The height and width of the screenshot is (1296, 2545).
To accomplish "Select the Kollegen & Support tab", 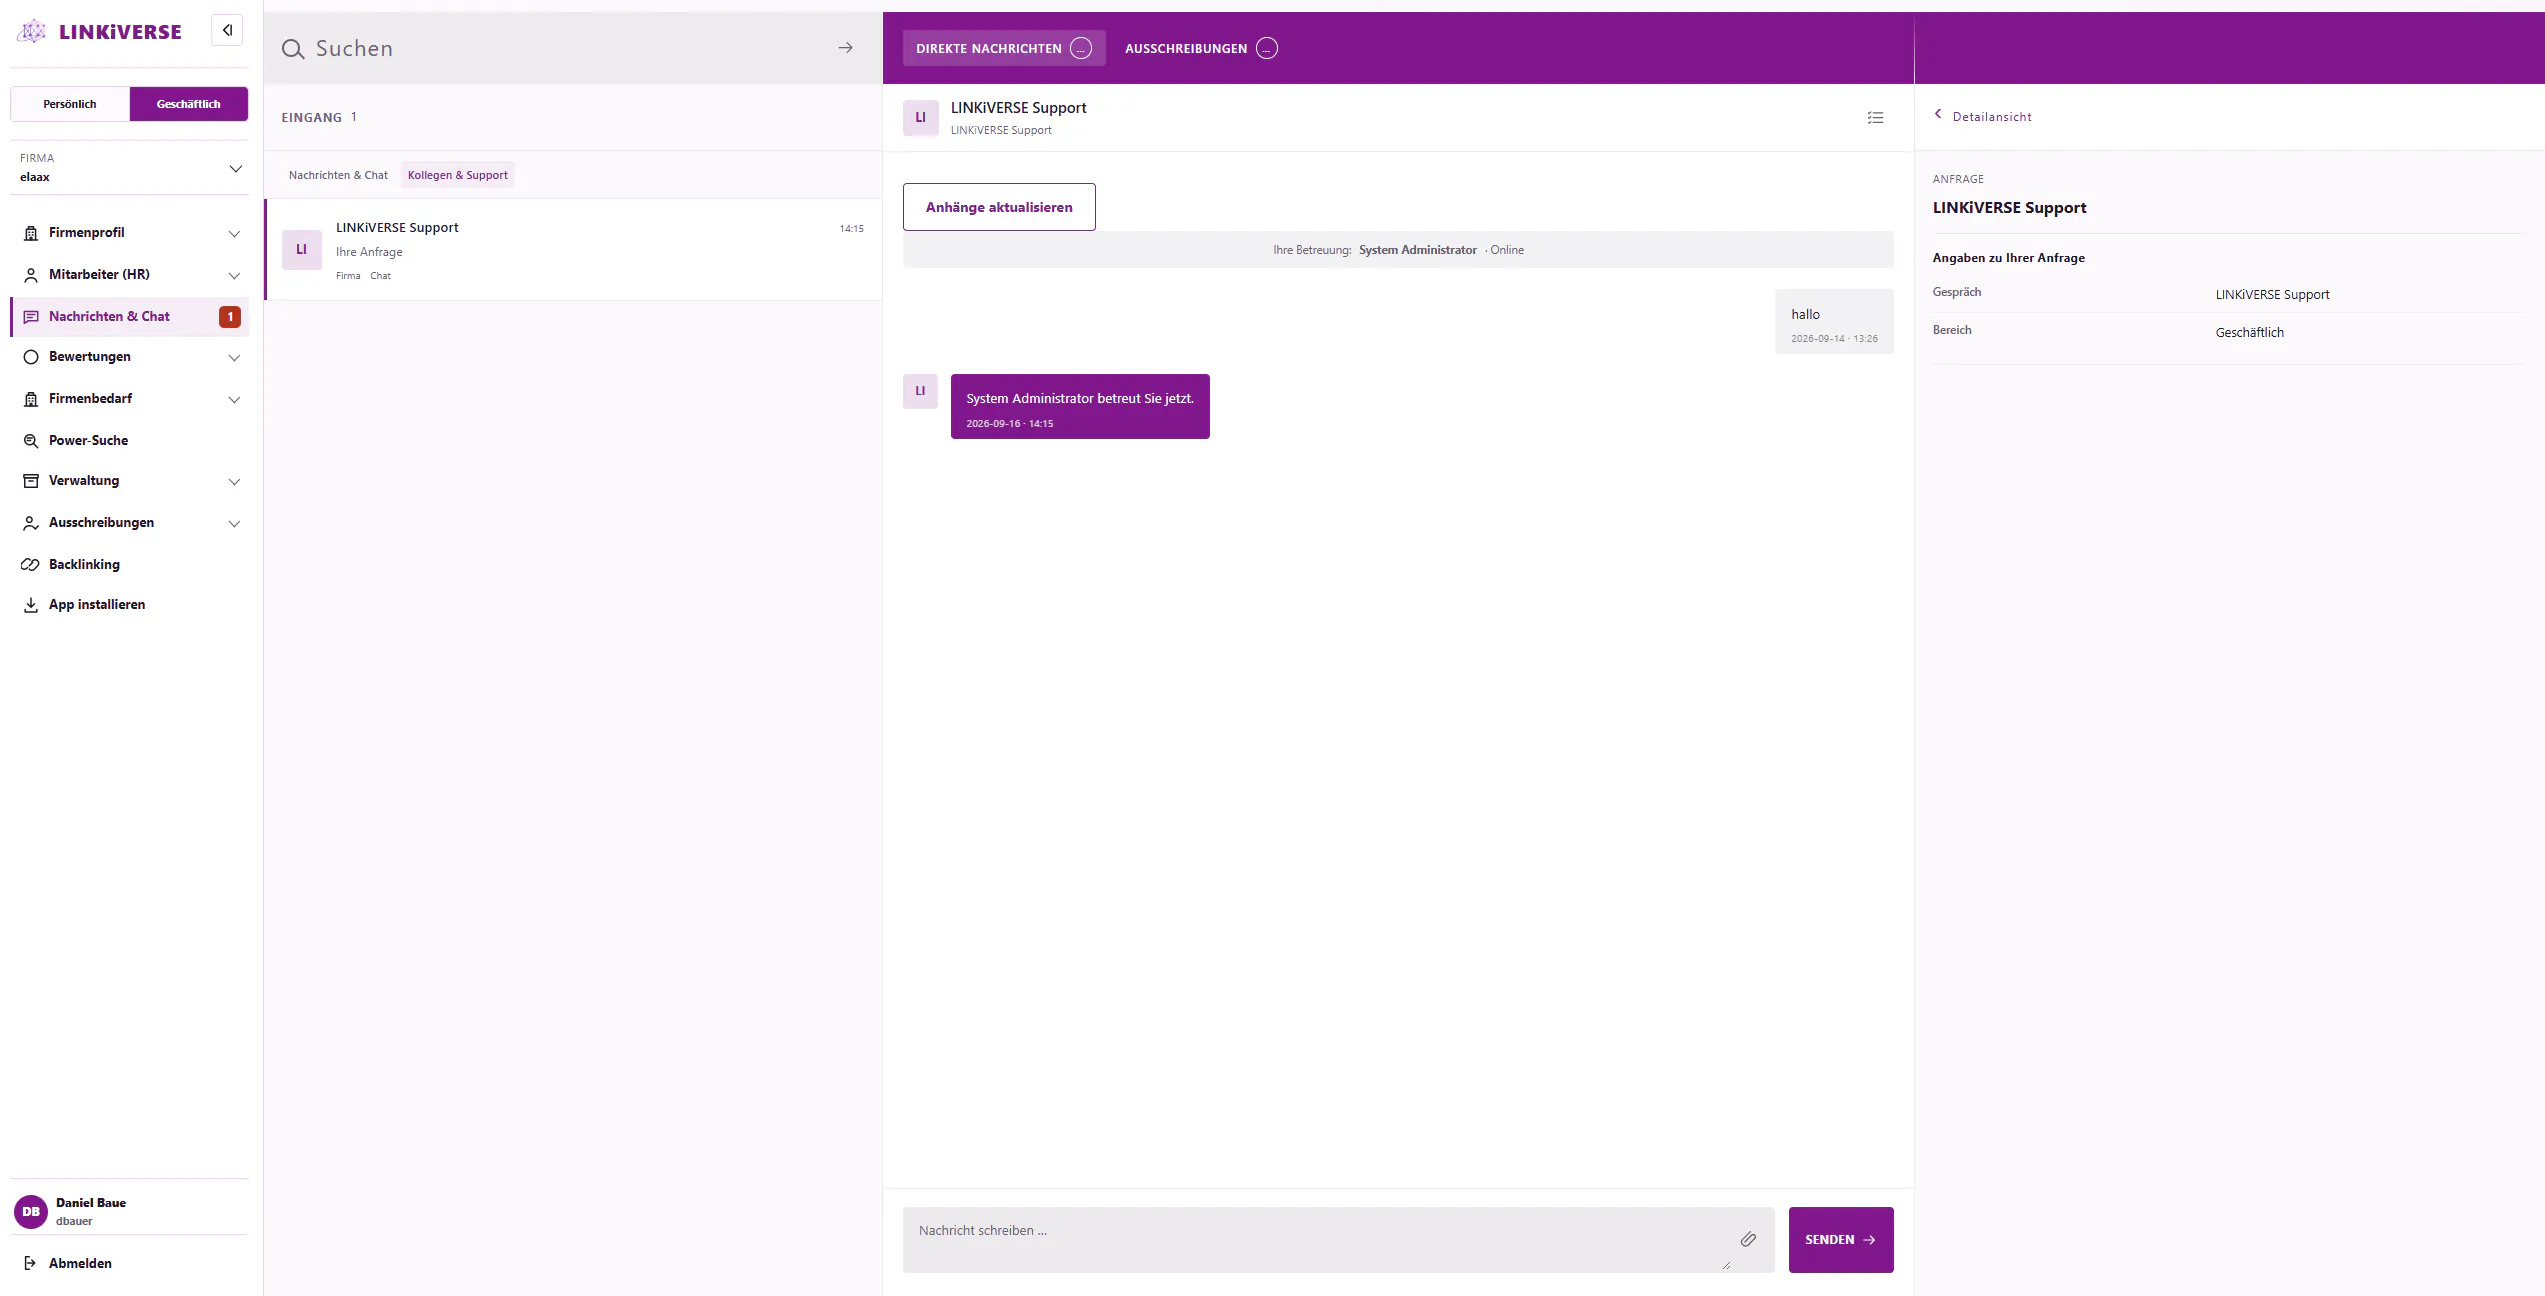I will (x=458, y=175).
